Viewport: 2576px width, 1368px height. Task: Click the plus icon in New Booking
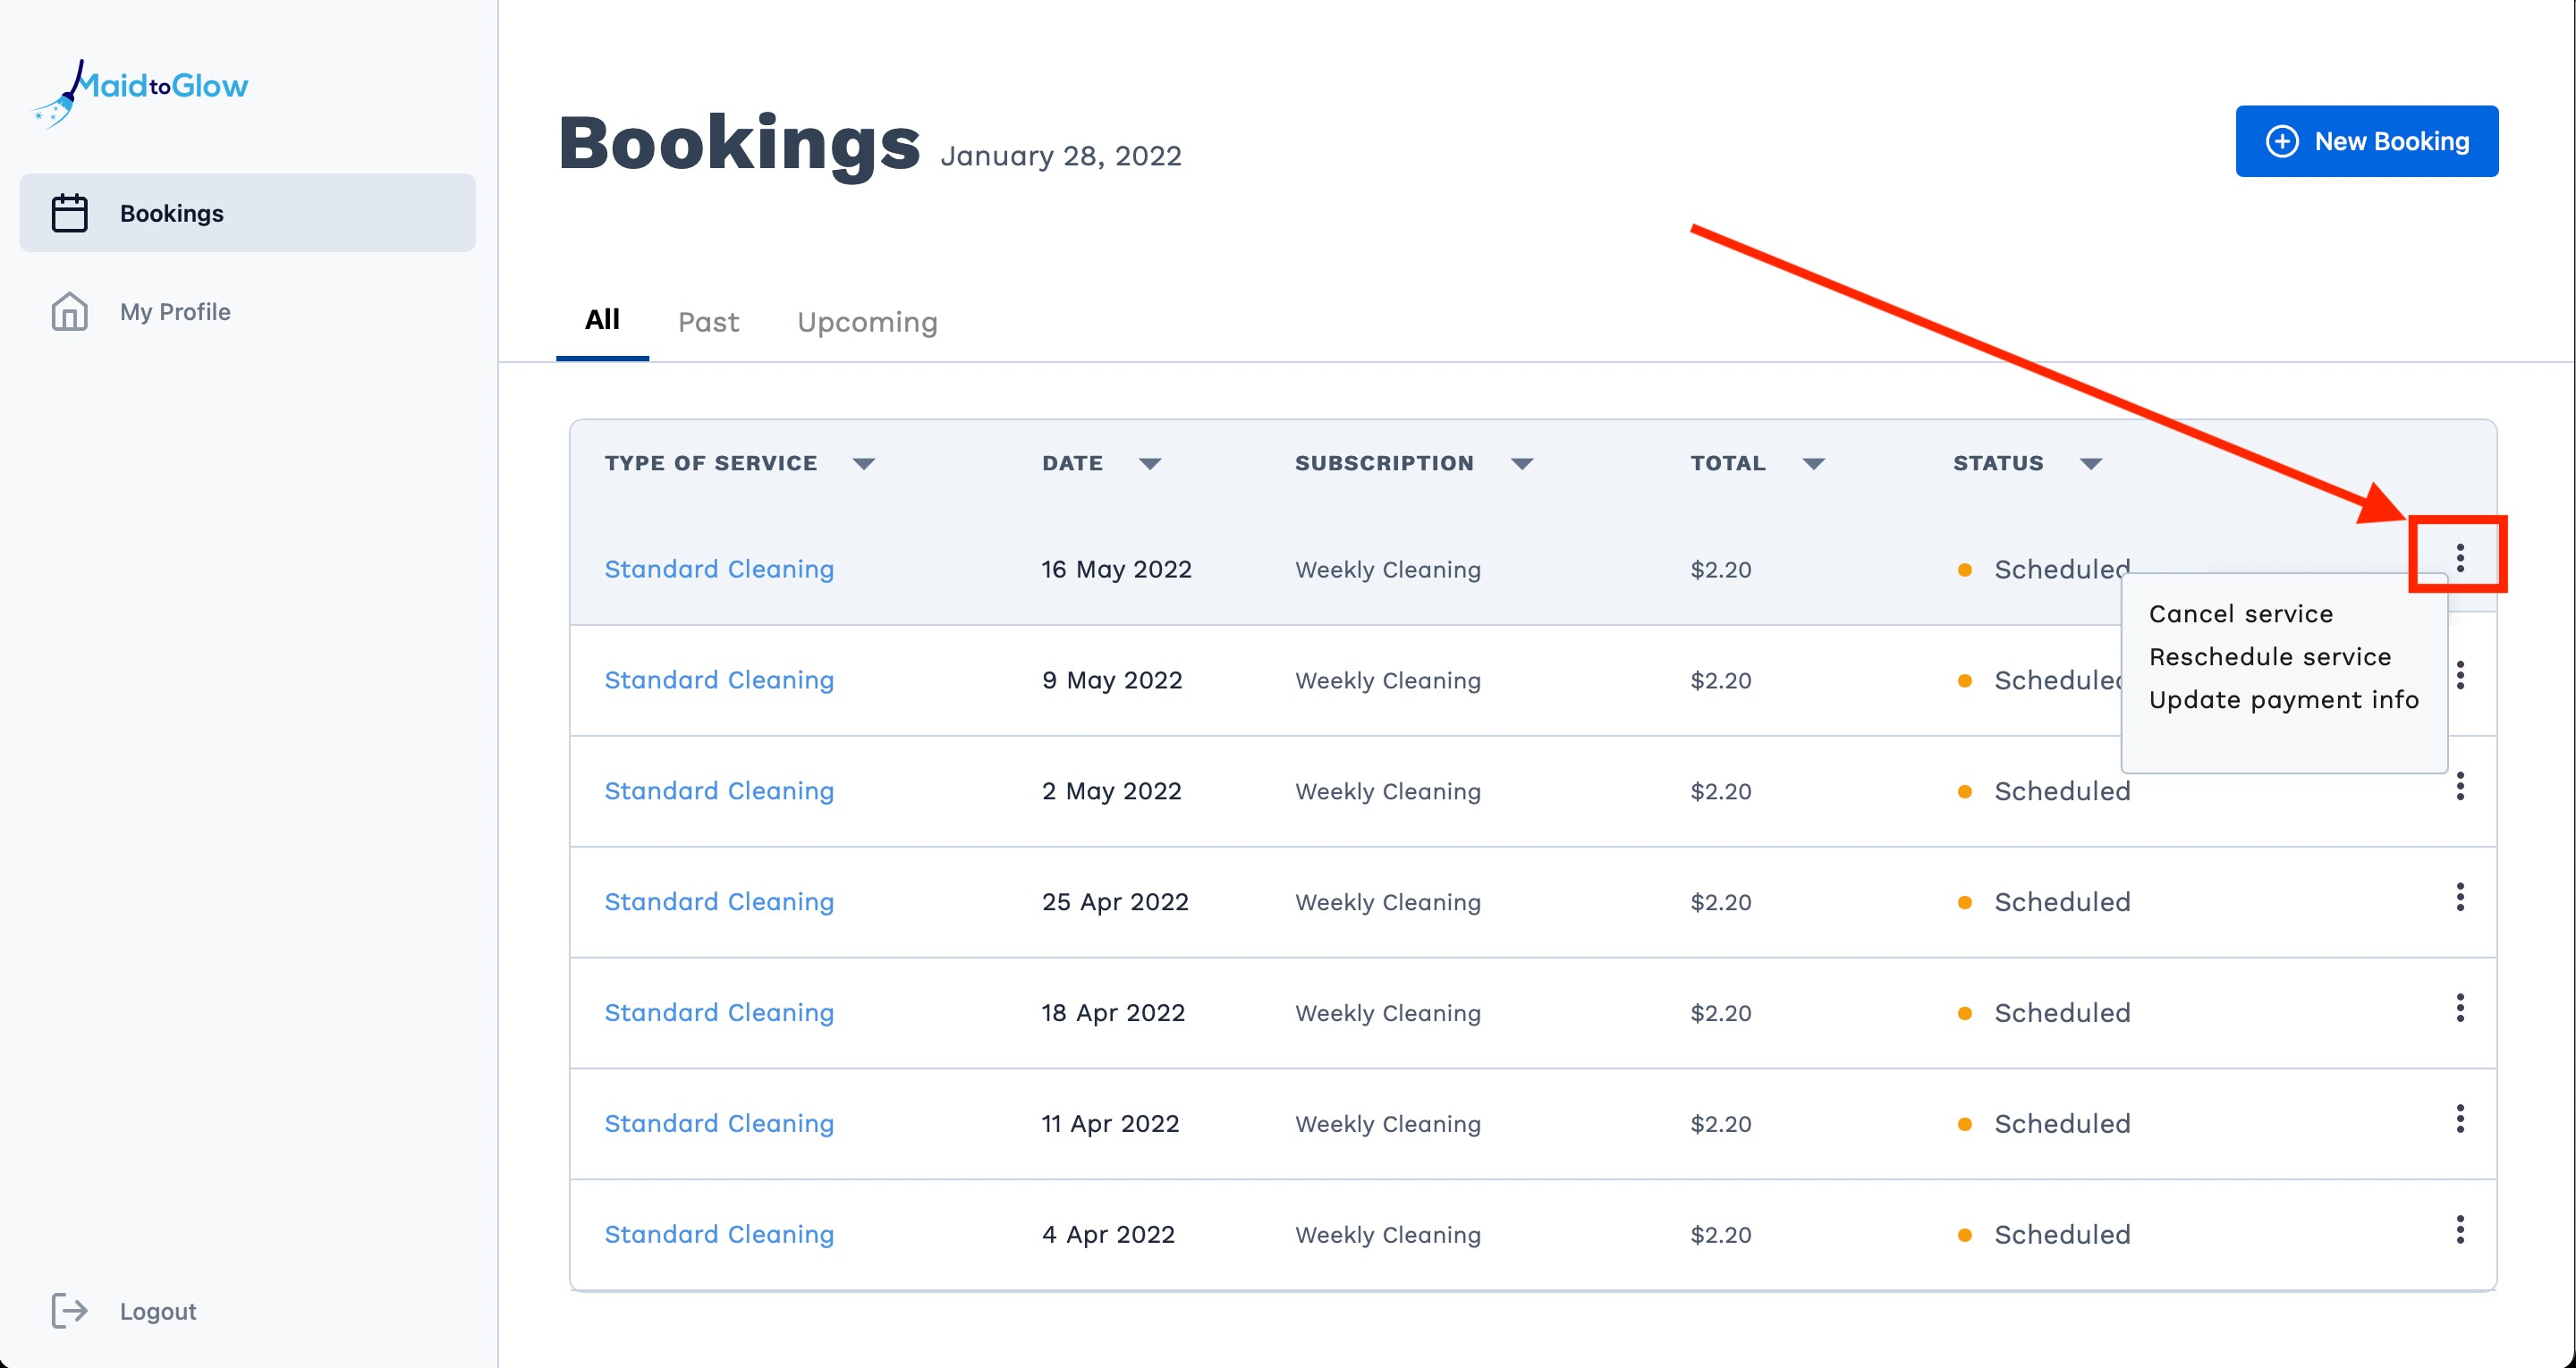pos(2281,141)
